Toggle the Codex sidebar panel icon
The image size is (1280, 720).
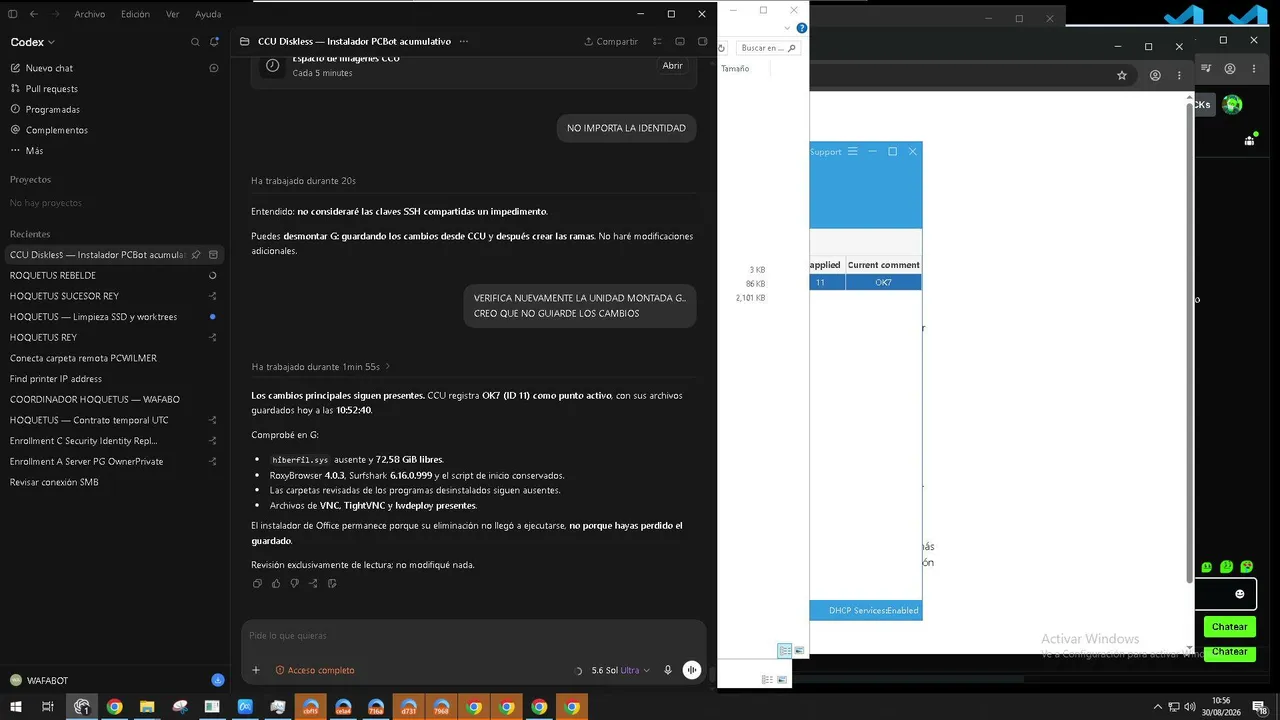point(13,14)
